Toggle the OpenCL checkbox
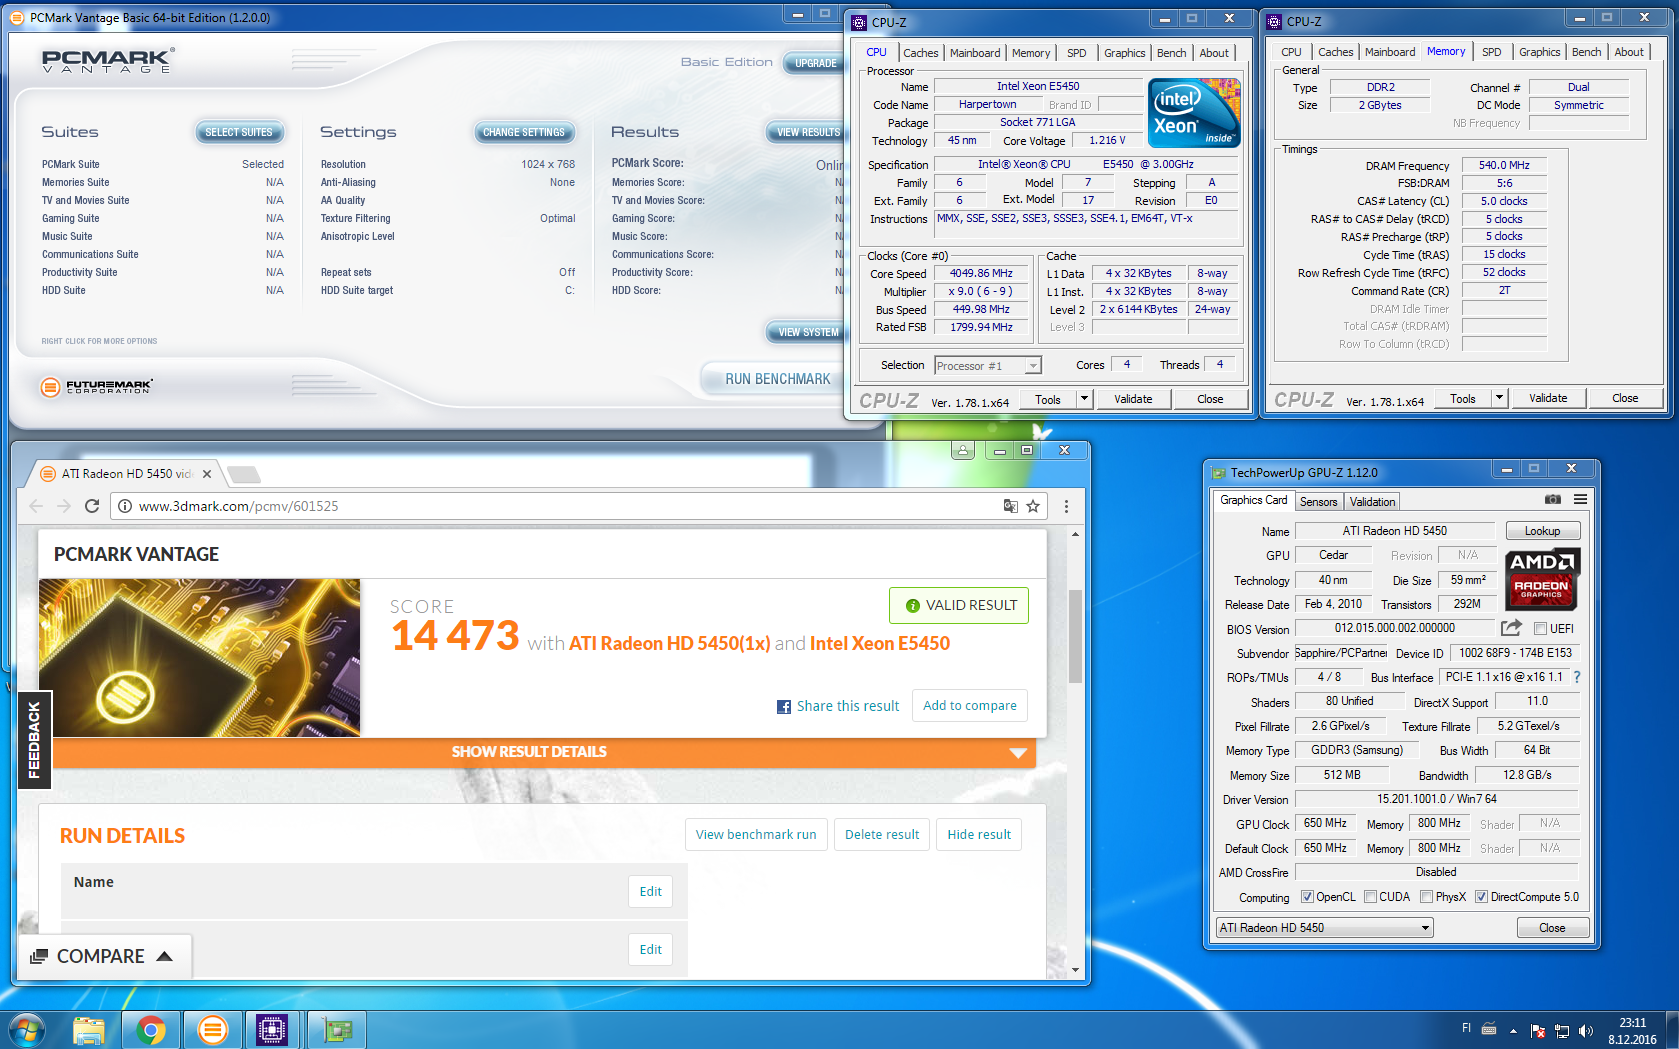This screenshot has width=1679, height=1049. tap(1307, 897)
